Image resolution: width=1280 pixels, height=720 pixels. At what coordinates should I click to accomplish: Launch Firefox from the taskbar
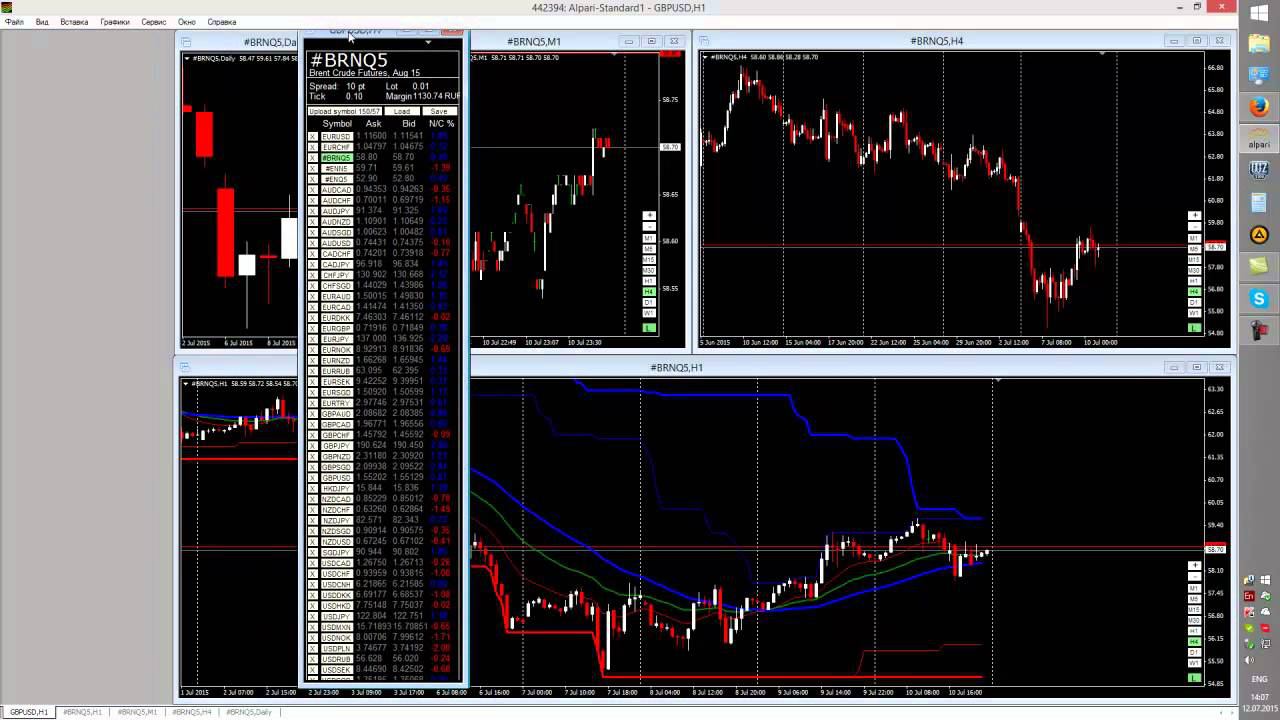click(1259, 106)
